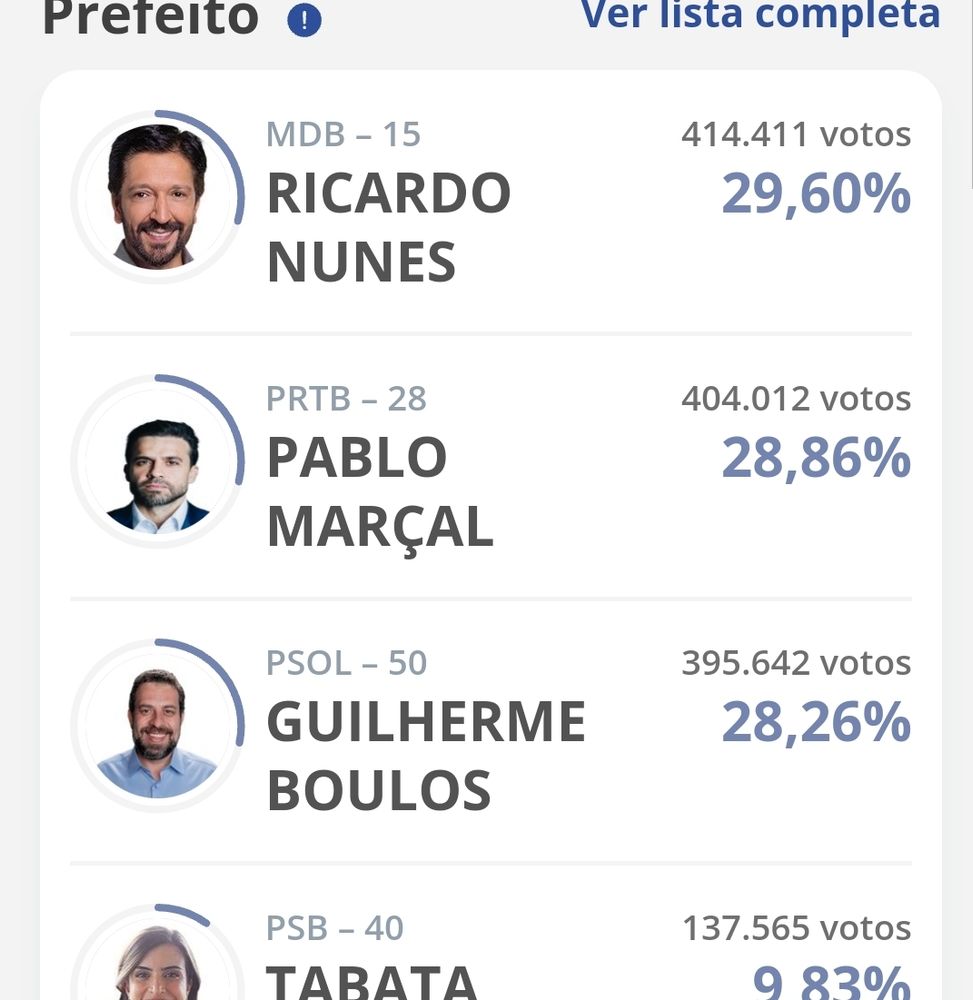973x1000 pixels.
Task: Click Guilherme Boulos's candidate photo
Action: (x=157, y=726)
